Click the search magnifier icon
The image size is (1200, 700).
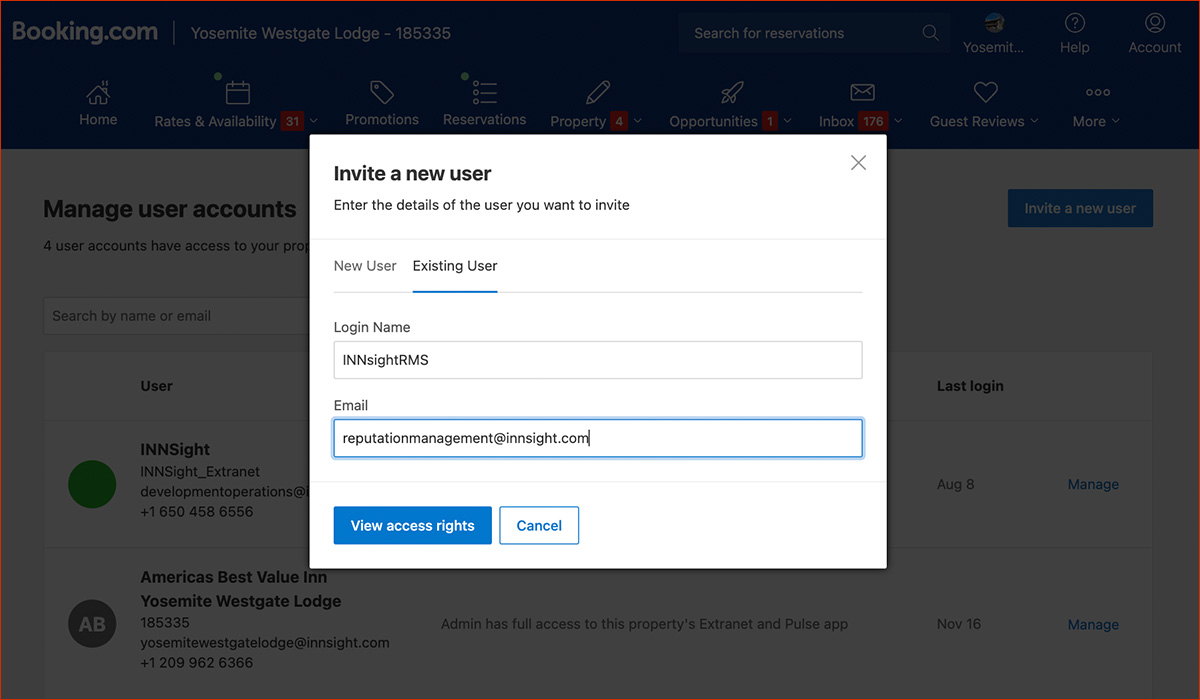(x=930, y=33)
